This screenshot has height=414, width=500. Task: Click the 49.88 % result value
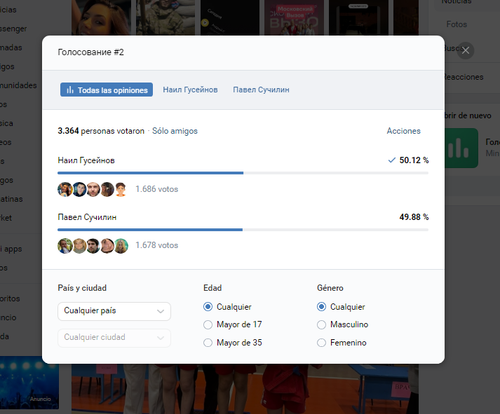pyautogui.click(x=414, y=217)
